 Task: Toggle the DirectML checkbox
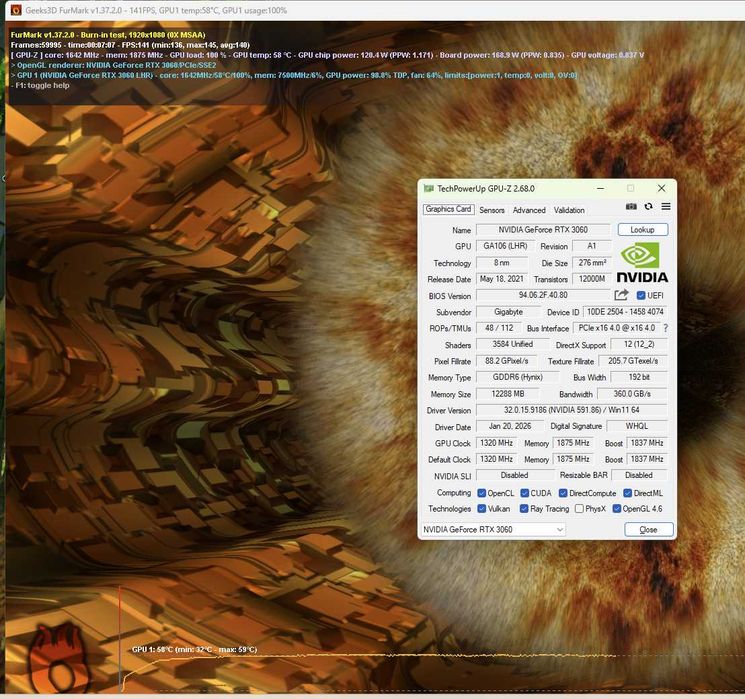tap(627, 493)
